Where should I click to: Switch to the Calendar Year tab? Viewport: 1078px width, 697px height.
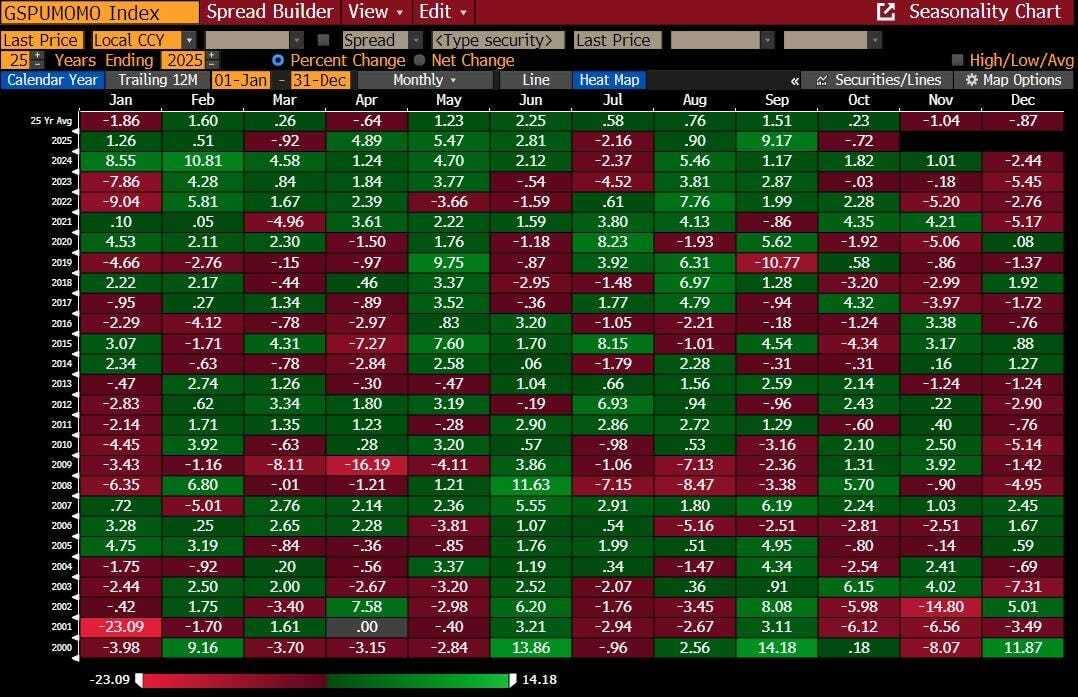(52, 80)
